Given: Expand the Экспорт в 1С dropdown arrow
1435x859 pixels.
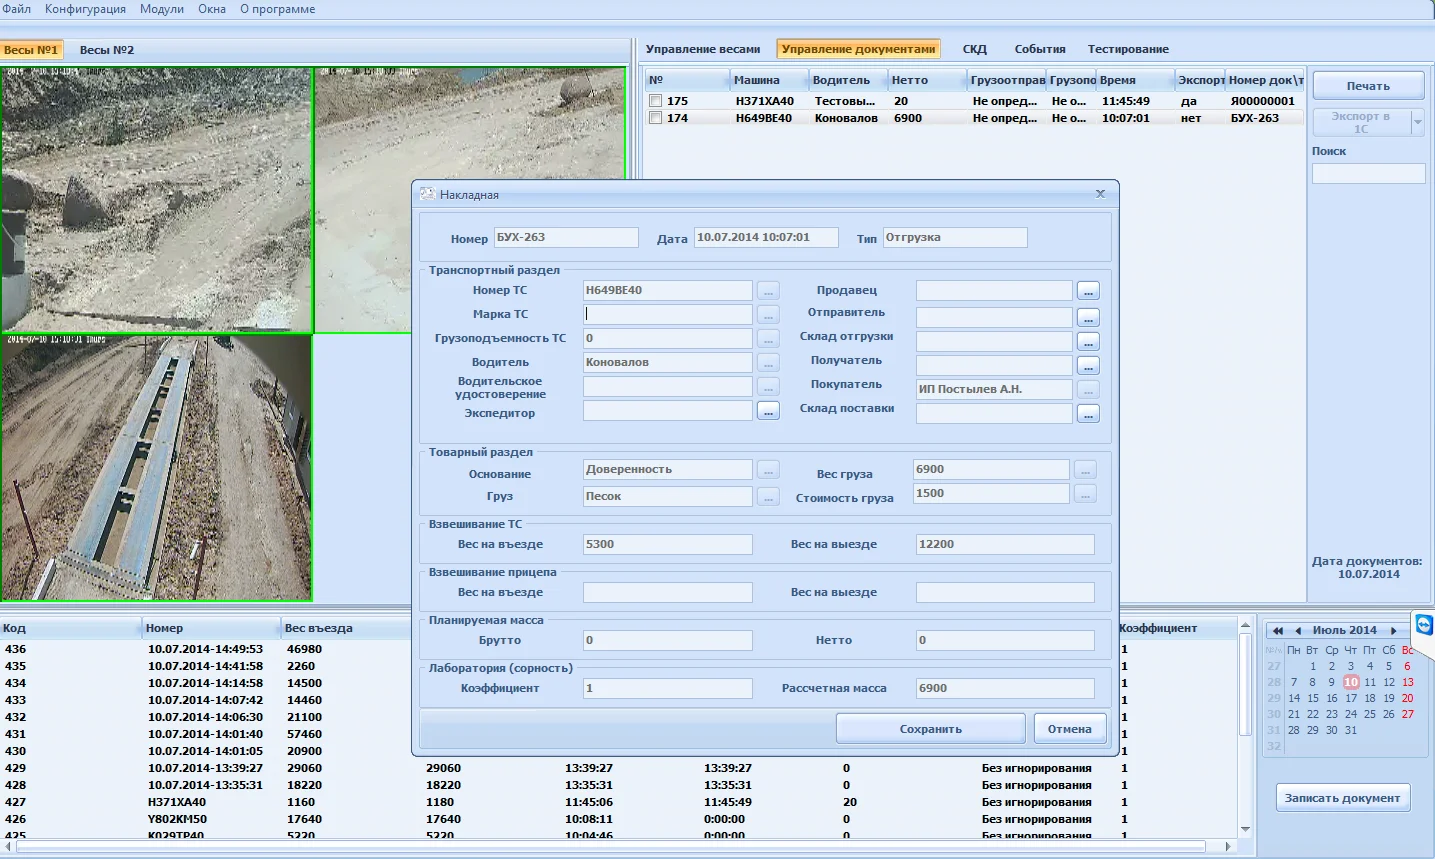Looking at the screenshot, I should click(1417, 122).
